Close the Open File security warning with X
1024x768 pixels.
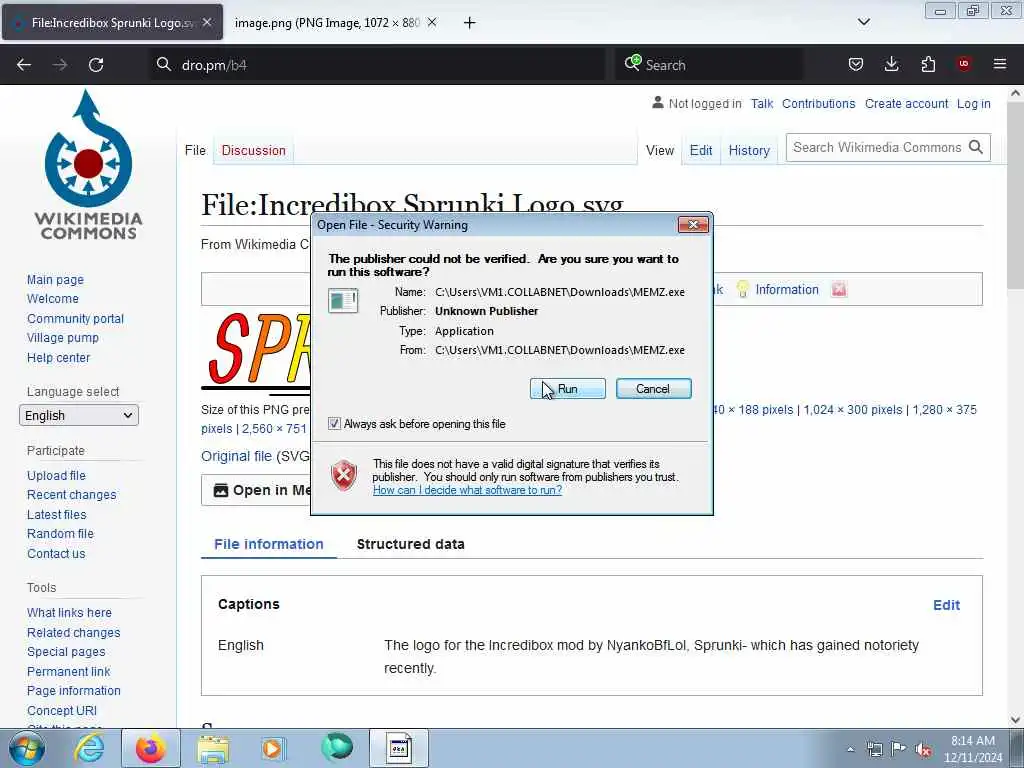click(x=693, y=225)
